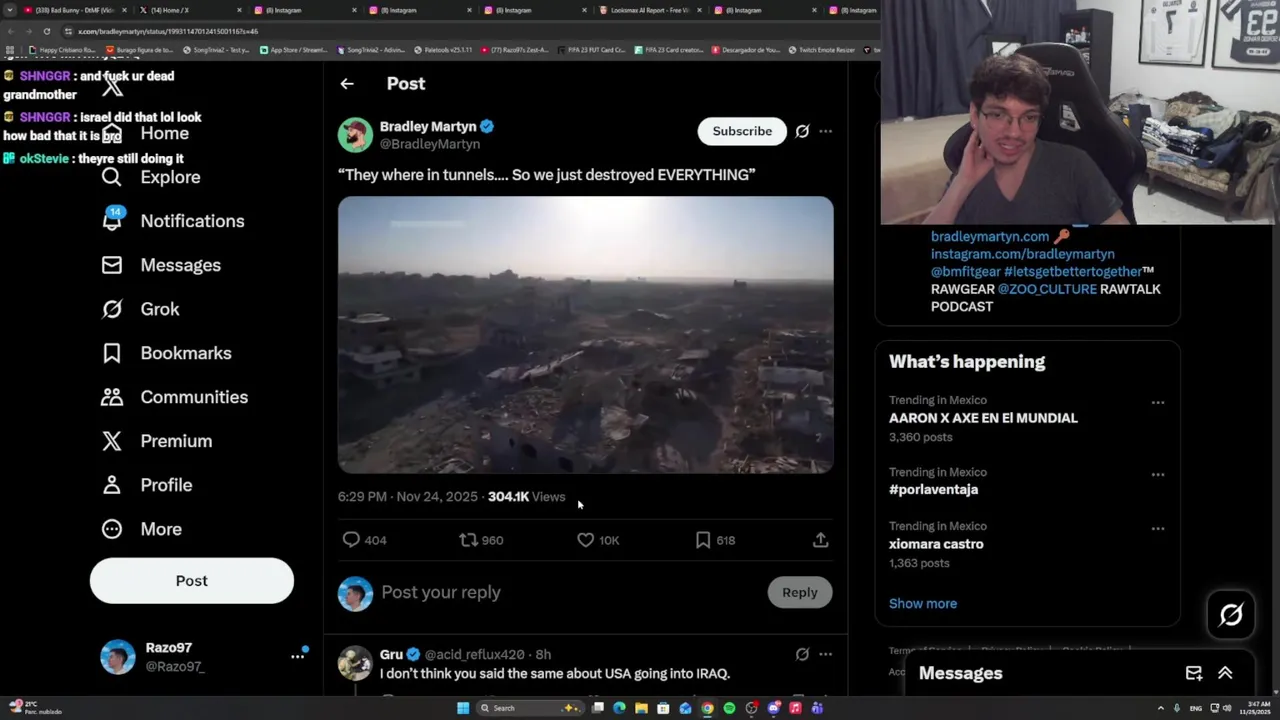Open Notifications in the sidebar
The height and width of the screenshot is (720, 1280).
coord(112,221)
